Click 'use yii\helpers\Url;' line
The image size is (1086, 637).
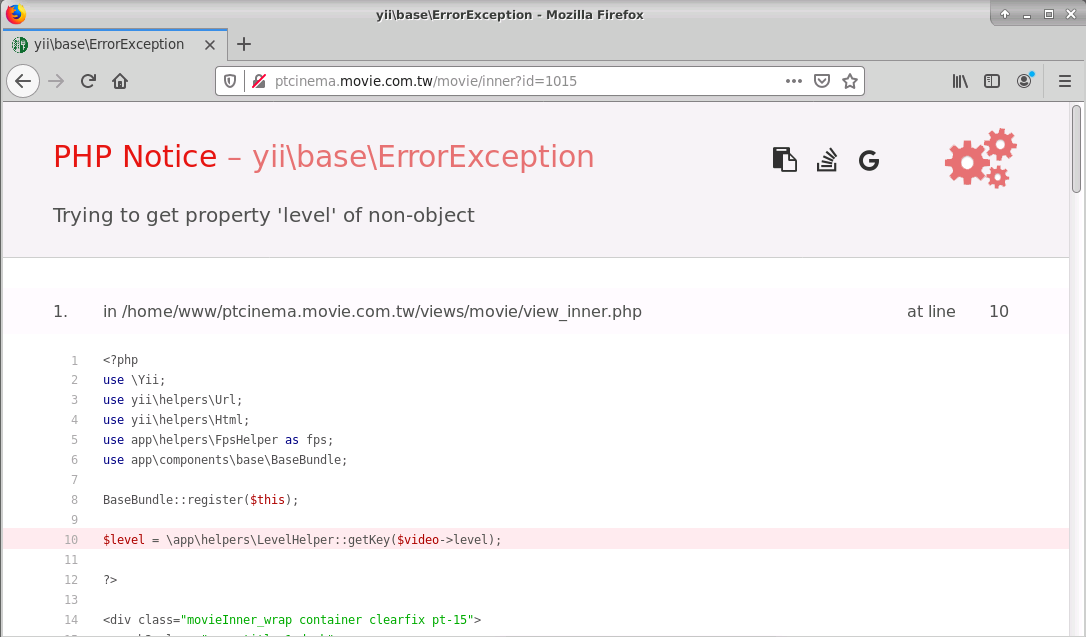(x=172, y=400)
